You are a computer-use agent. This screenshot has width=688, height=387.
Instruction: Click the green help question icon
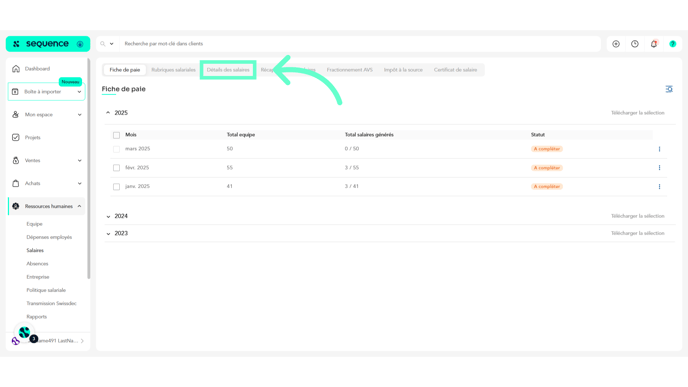pyautogui.click(x=673, y=44)
